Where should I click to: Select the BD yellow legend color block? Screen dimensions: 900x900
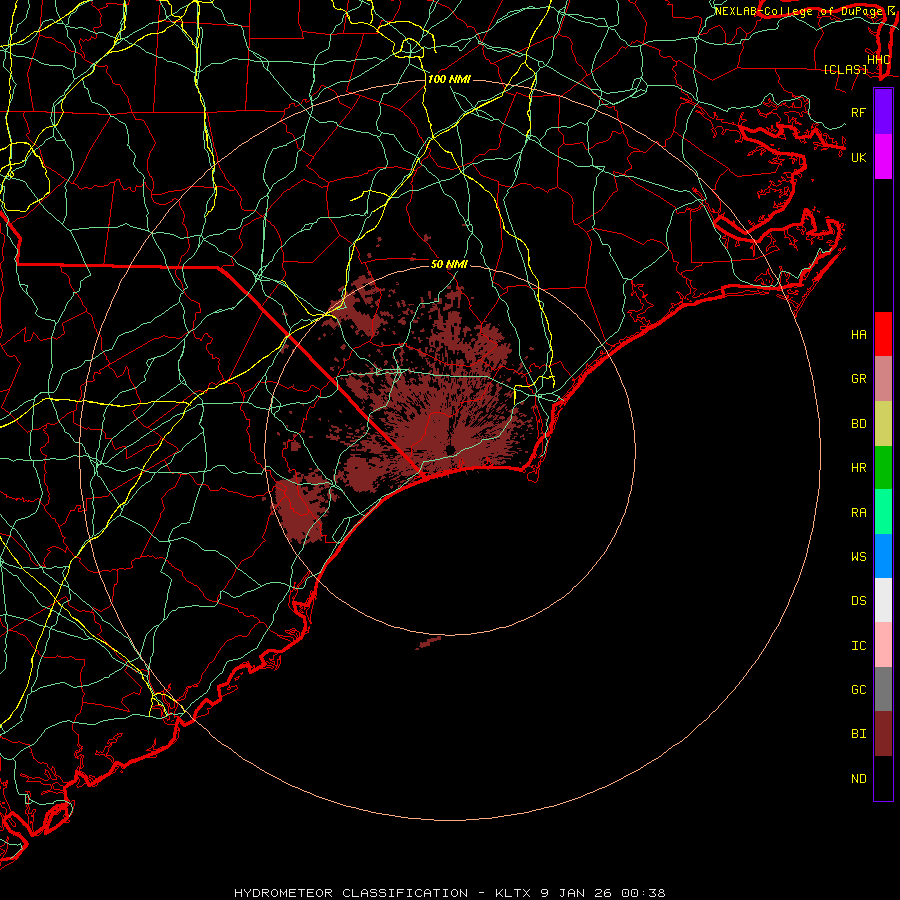pos(883,424)
